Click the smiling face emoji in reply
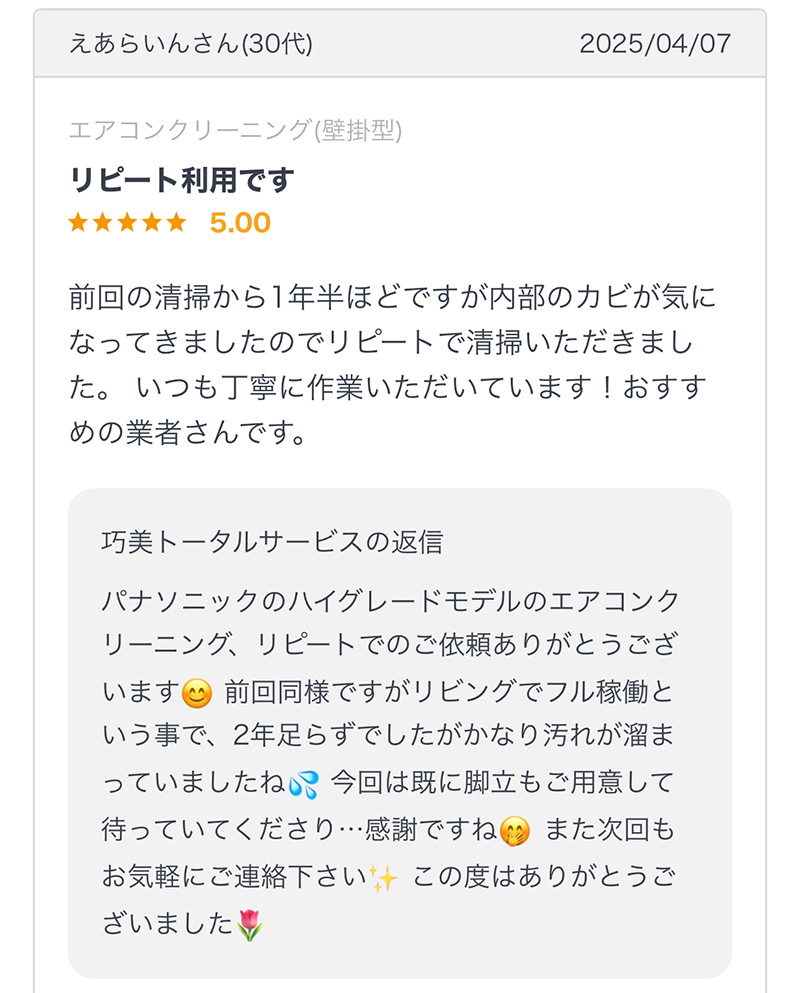Image resolution: width=800 pixels, height=993 pixels. [196, 693]
